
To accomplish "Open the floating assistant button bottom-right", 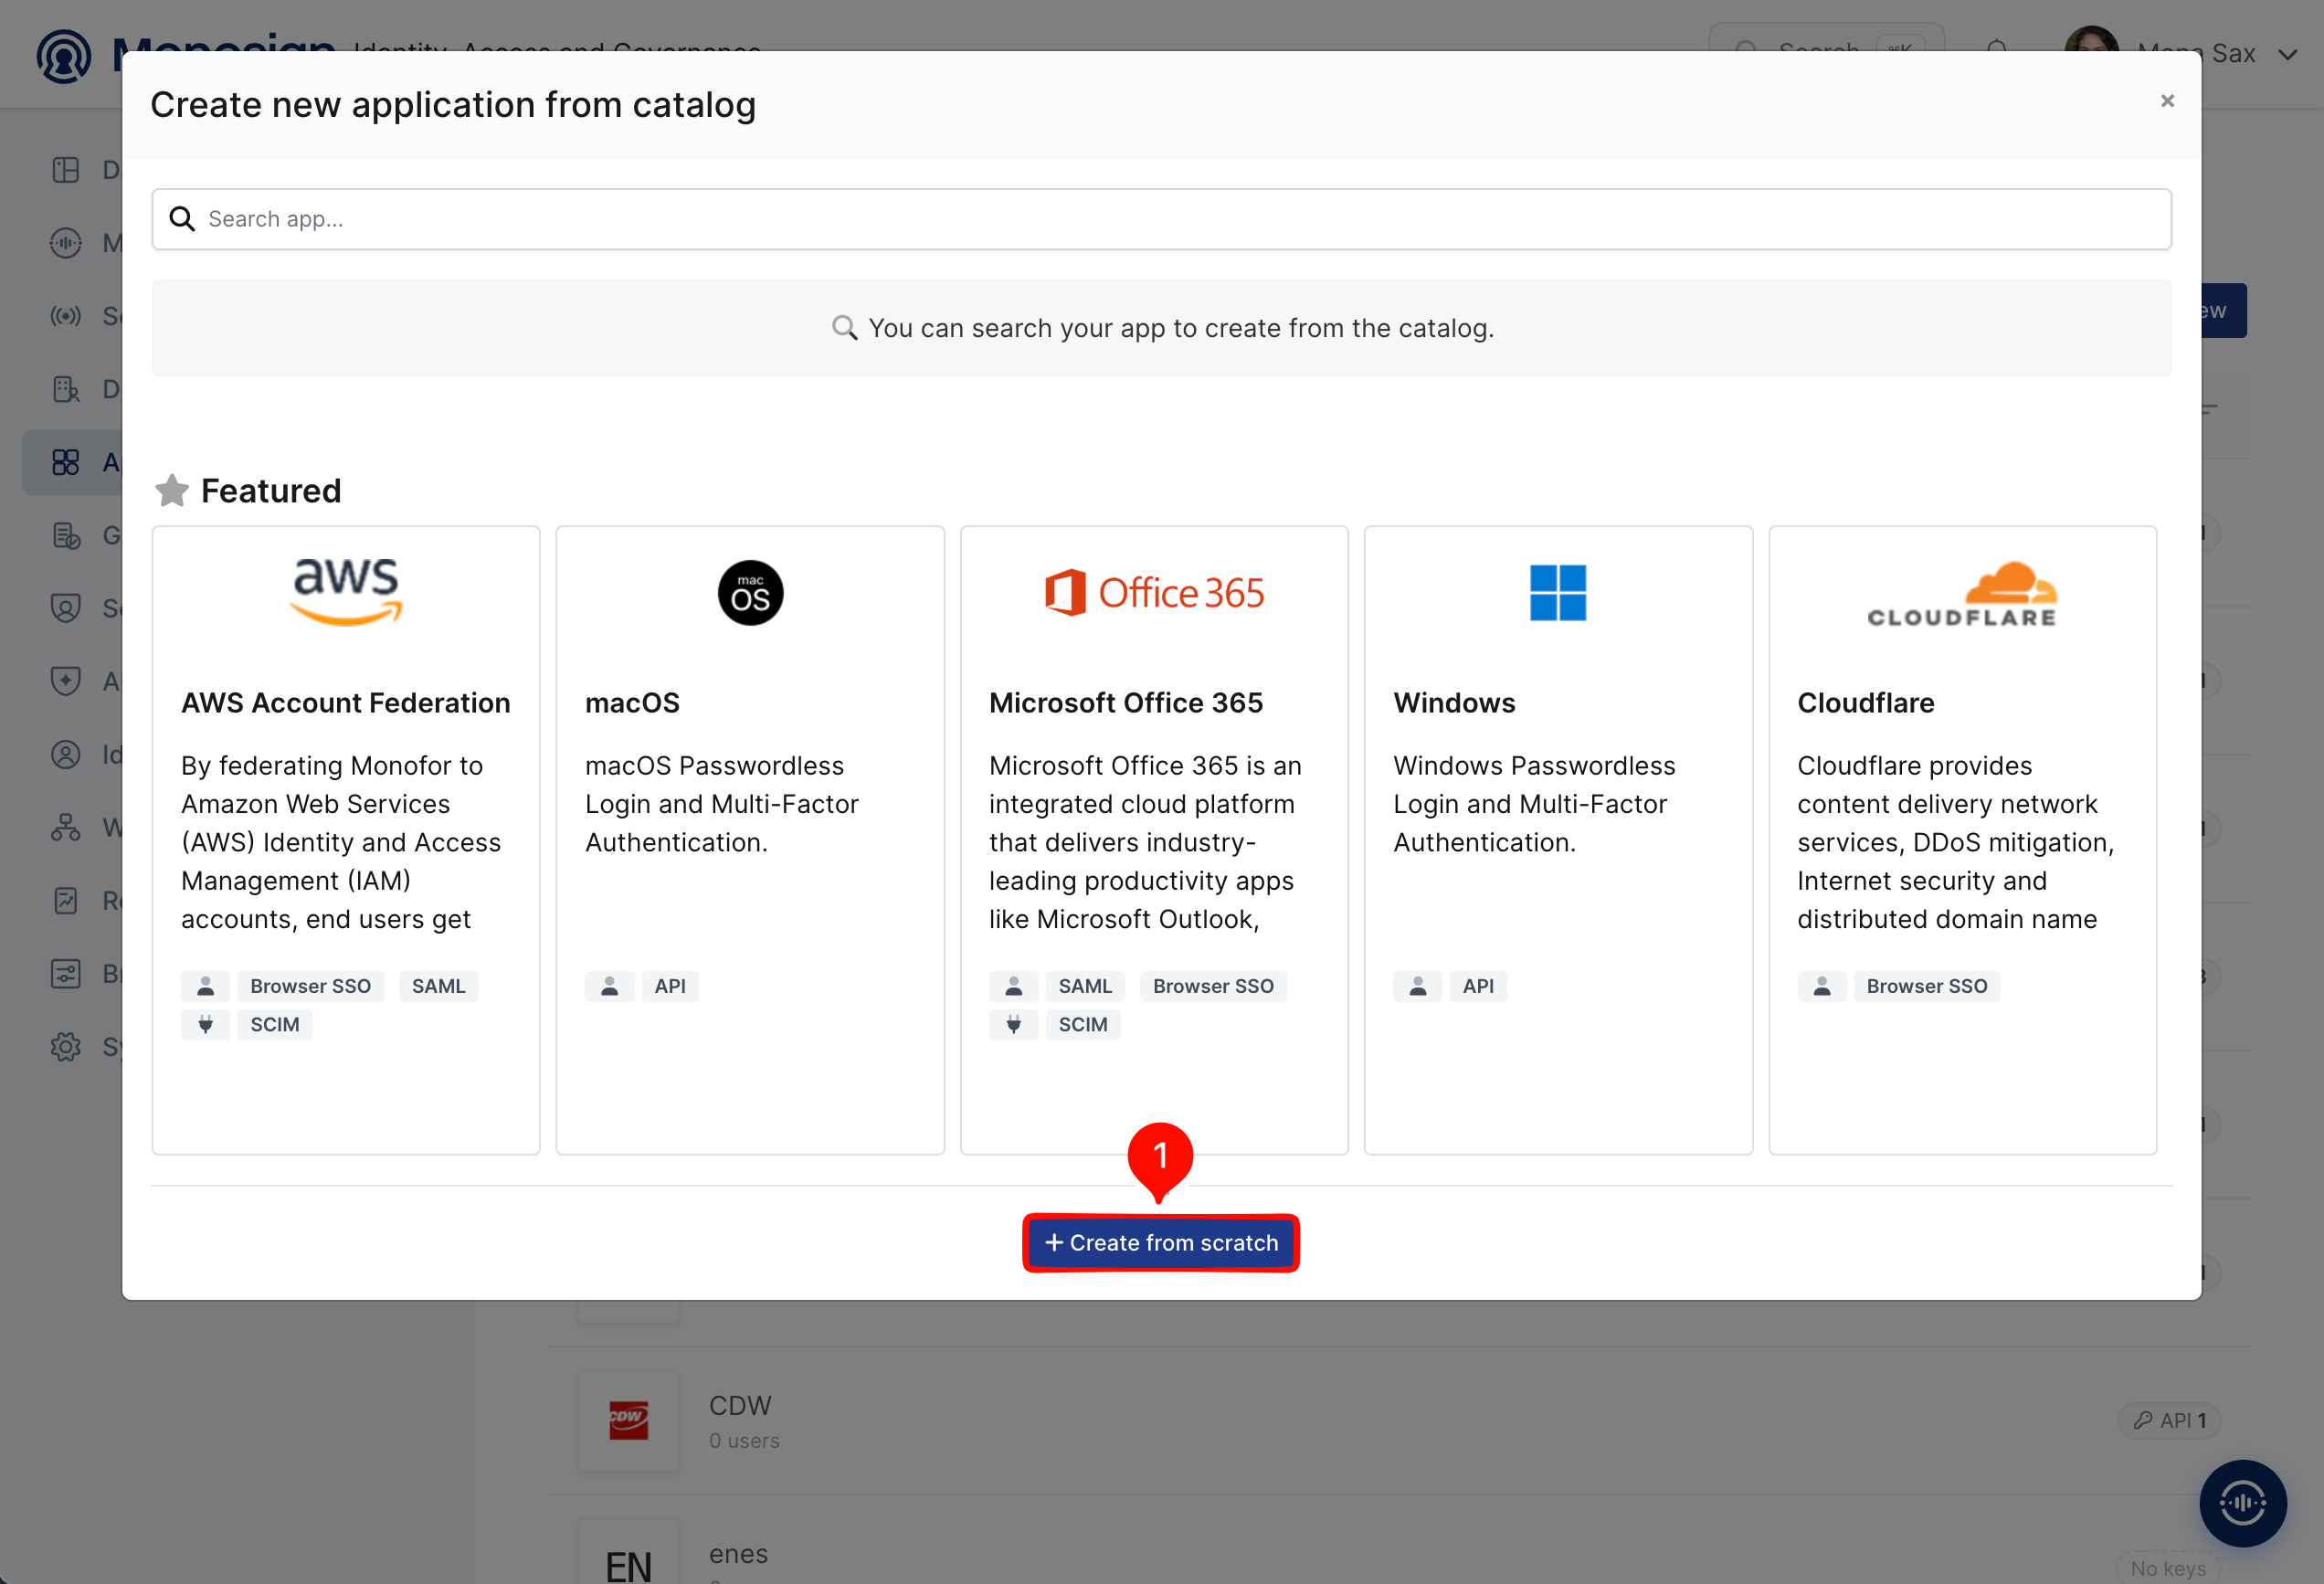I will pos(2242,1502).
